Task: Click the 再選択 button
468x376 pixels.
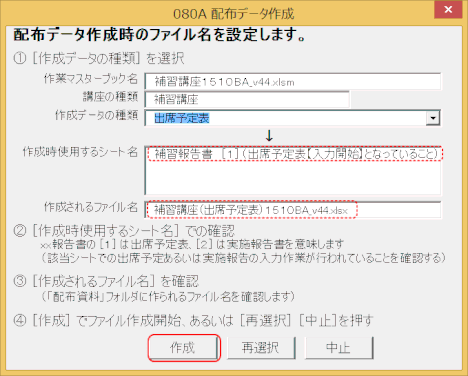Action: (x=261, y=348)
